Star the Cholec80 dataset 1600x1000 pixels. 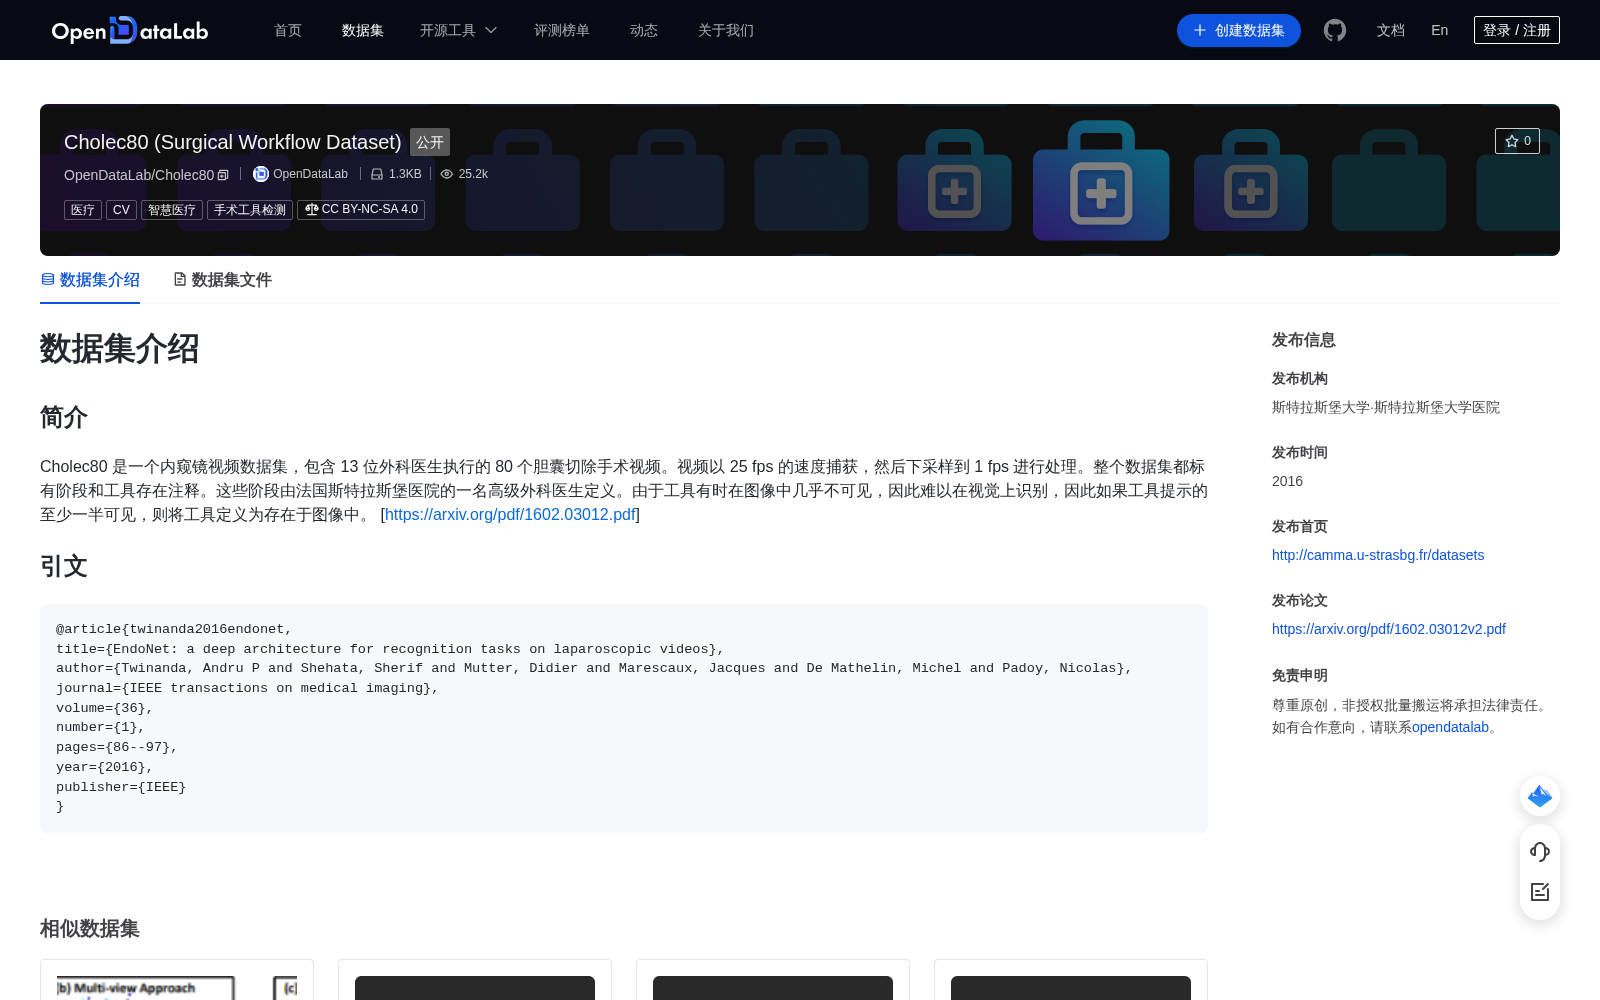click(x=1517, y=141)
